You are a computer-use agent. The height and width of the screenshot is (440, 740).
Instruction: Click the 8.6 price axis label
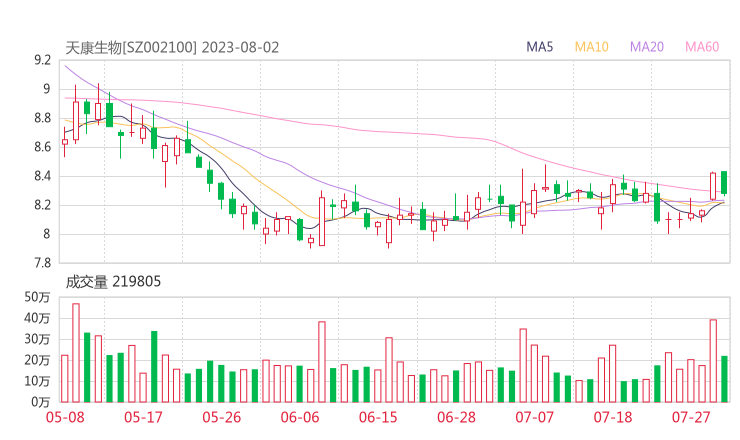pyautogui.click(x=42, y=147)
